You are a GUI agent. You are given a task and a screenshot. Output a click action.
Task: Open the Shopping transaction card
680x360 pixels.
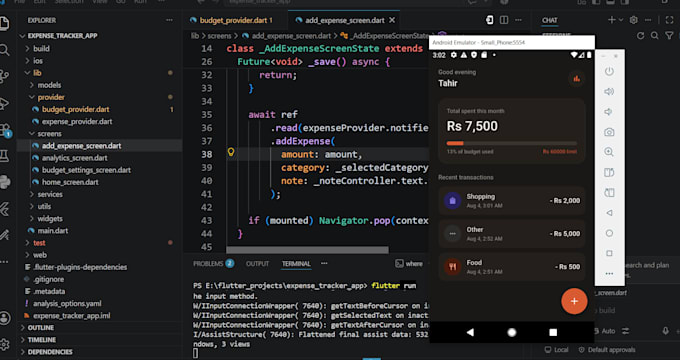click(x=512, y=200)
